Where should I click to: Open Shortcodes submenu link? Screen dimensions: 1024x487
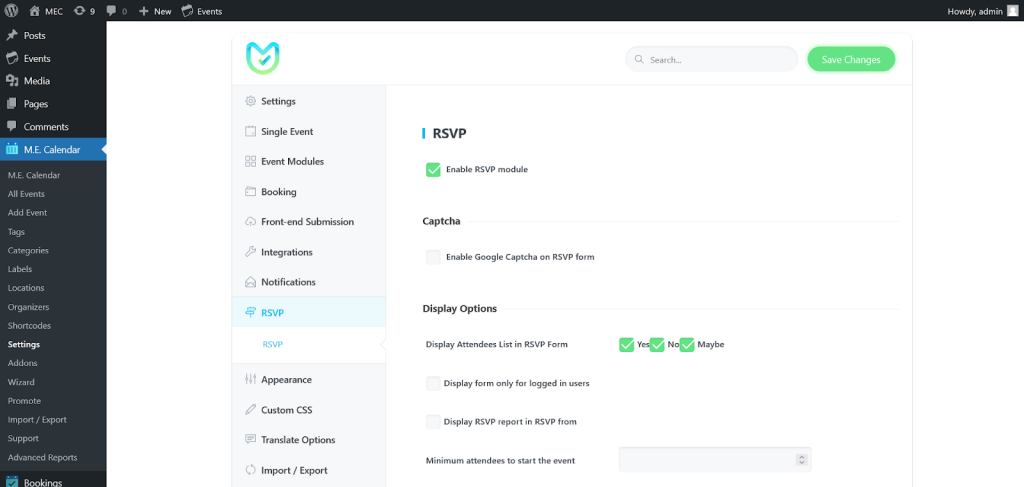pos(29,326)
